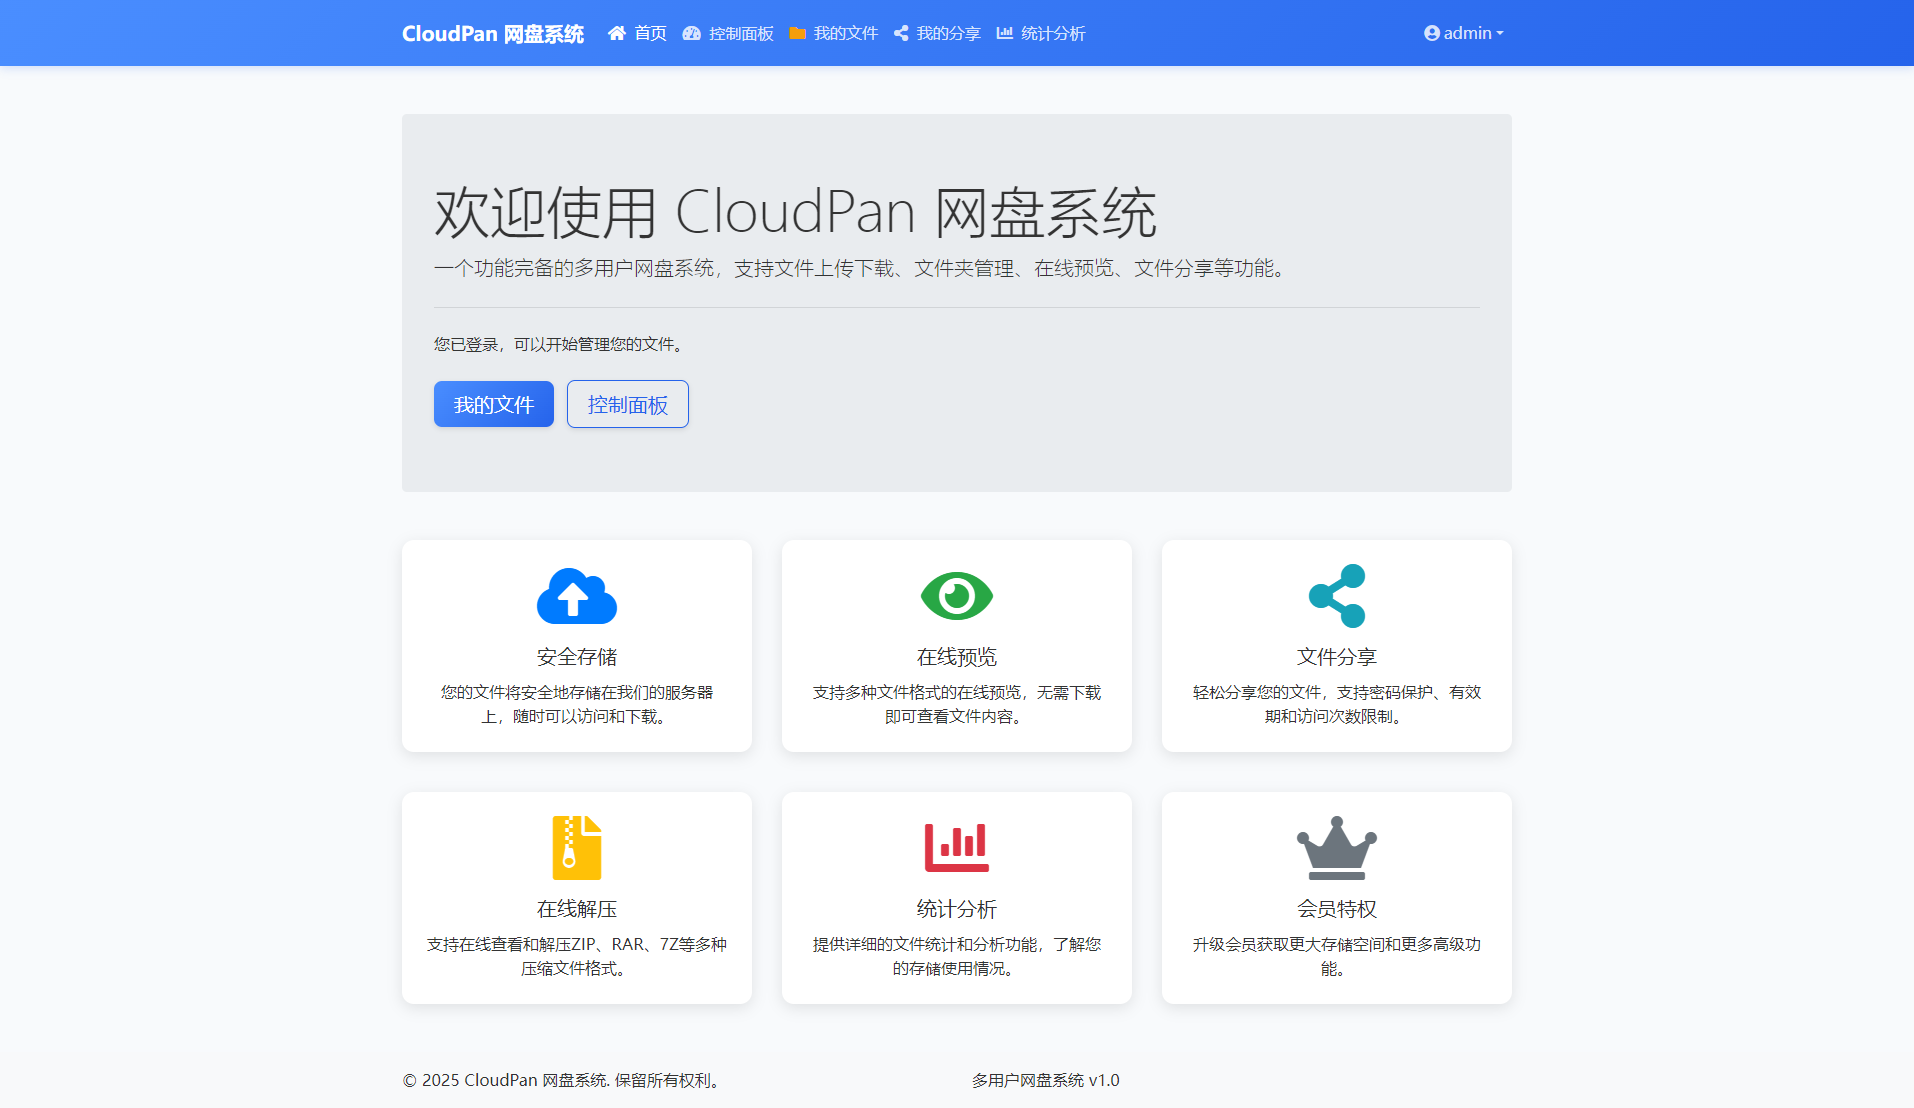Click the footer text 多用户网盘系统 v1.0
Viewport: 1914px width, 1108px height.
tap(1046, 1080)
